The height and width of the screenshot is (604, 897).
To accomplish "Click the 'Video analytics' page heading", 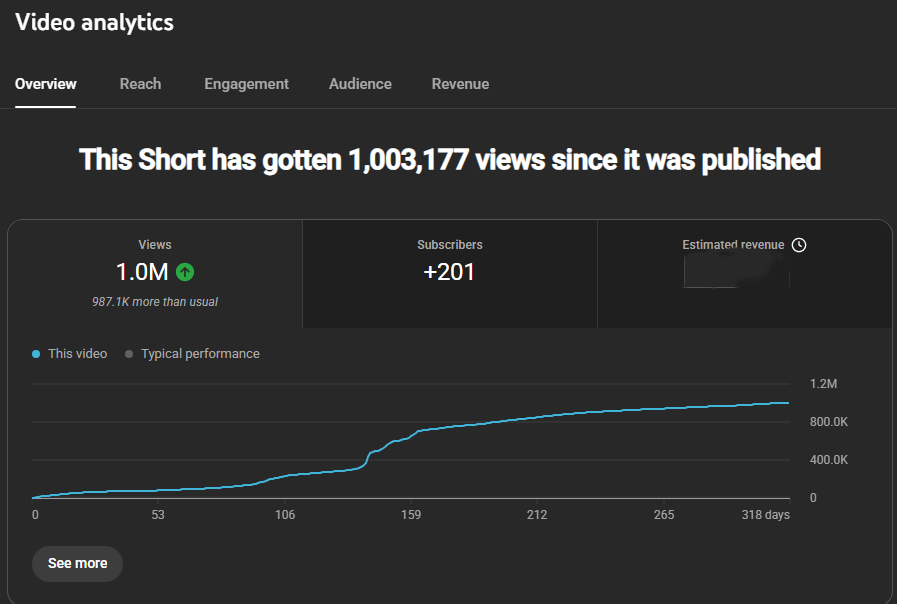I will [x=94, y=22].
